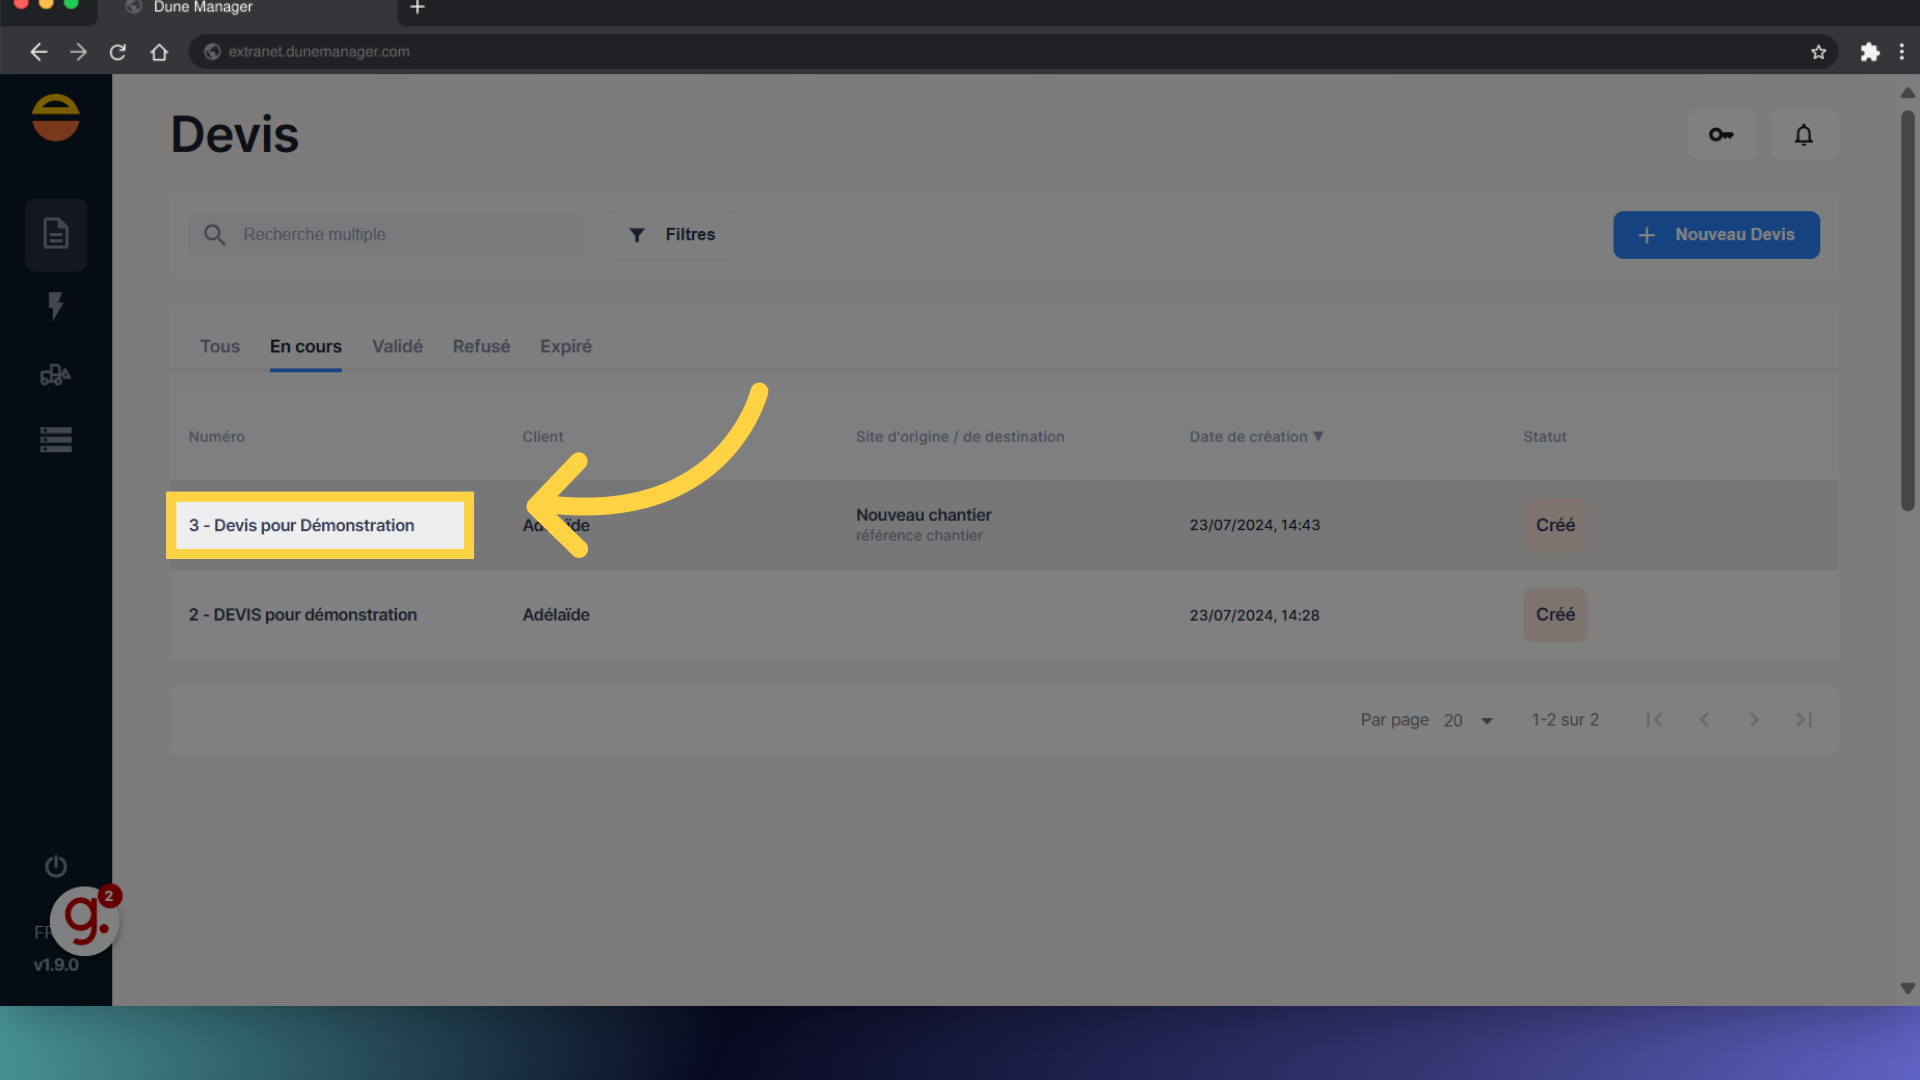Switch to the Expiré tab
Viewport: 1920px width, 1080px height.
click(x=565, y=346)
